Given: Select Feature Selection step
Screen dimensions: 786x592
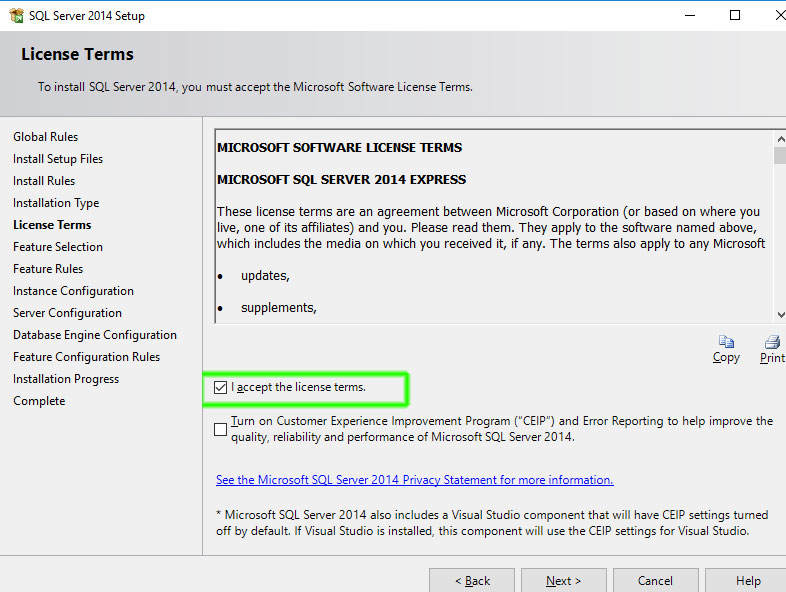Looking at the screenshot, I should 58,247.
